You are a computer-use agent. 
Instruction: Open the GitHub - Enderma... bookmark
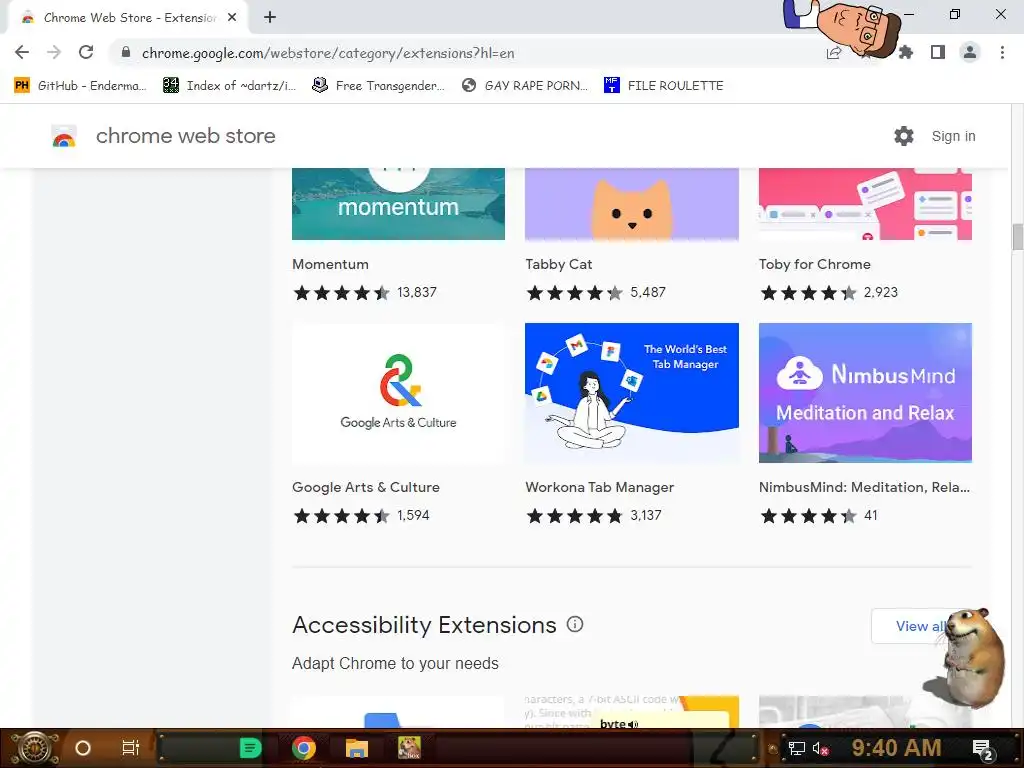pos(80,86)
